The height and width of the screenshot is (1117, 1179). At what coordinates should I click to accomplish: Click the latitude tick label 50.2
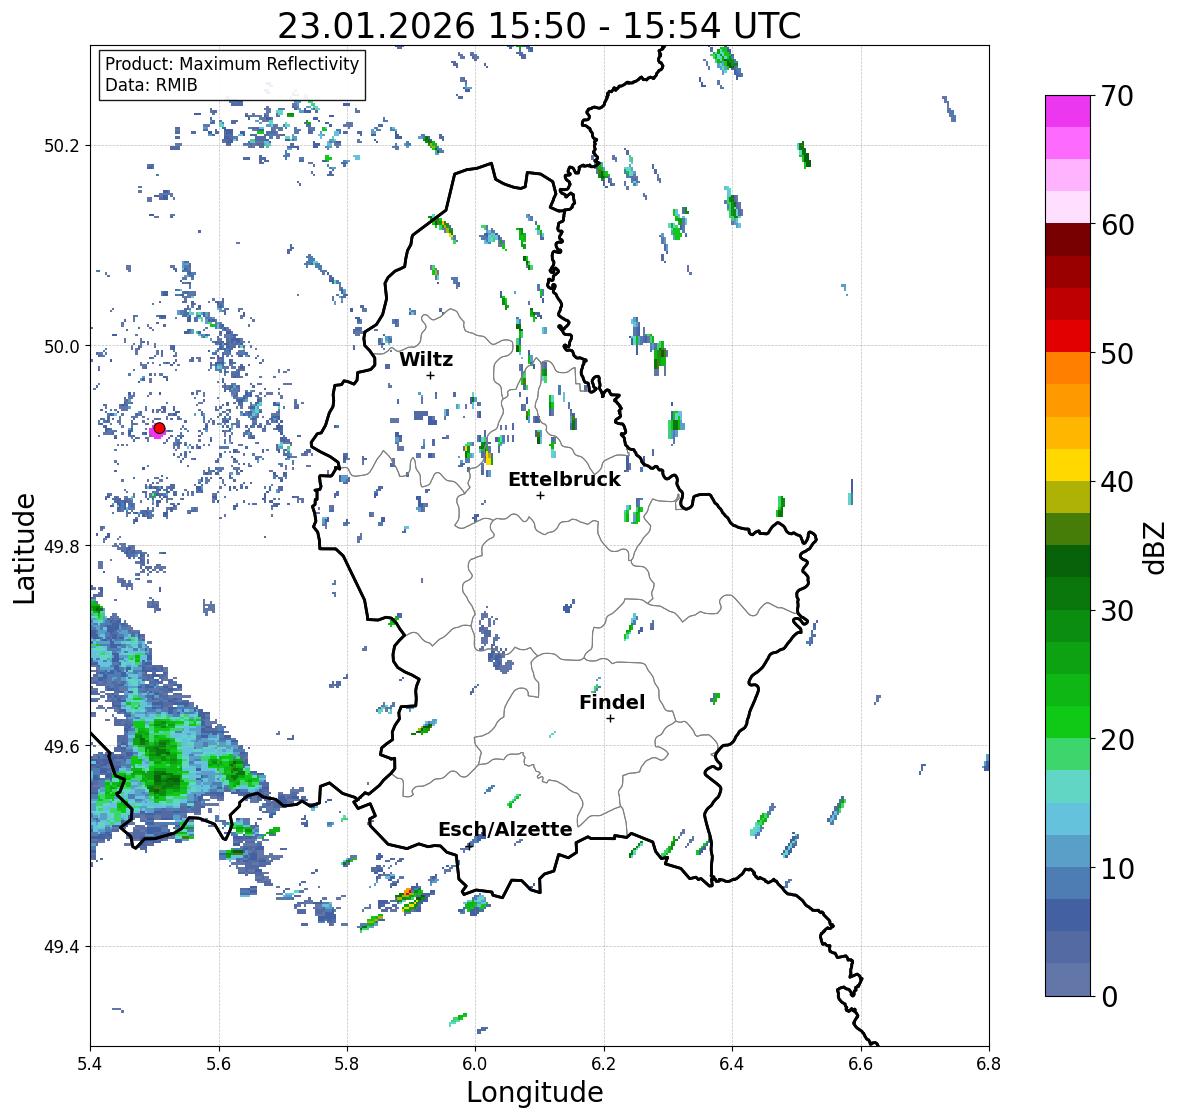62,146
